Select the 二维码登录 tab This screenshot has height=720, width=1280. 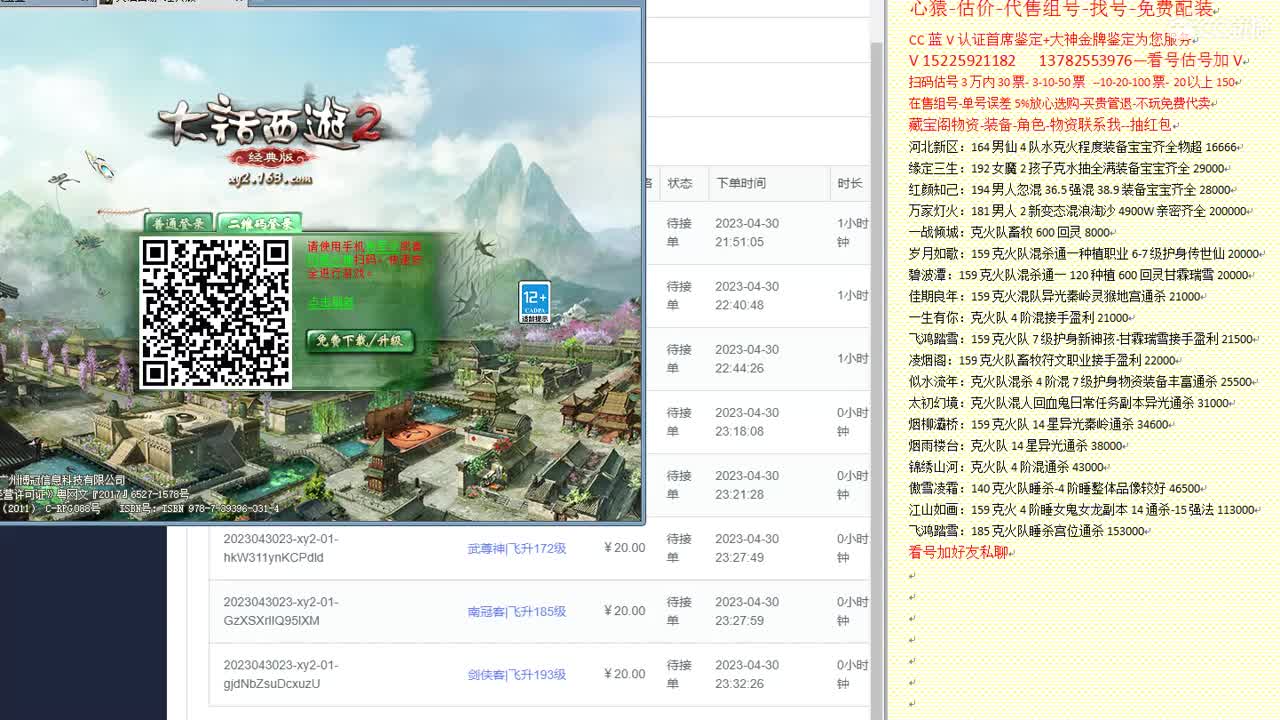(259, 224)
